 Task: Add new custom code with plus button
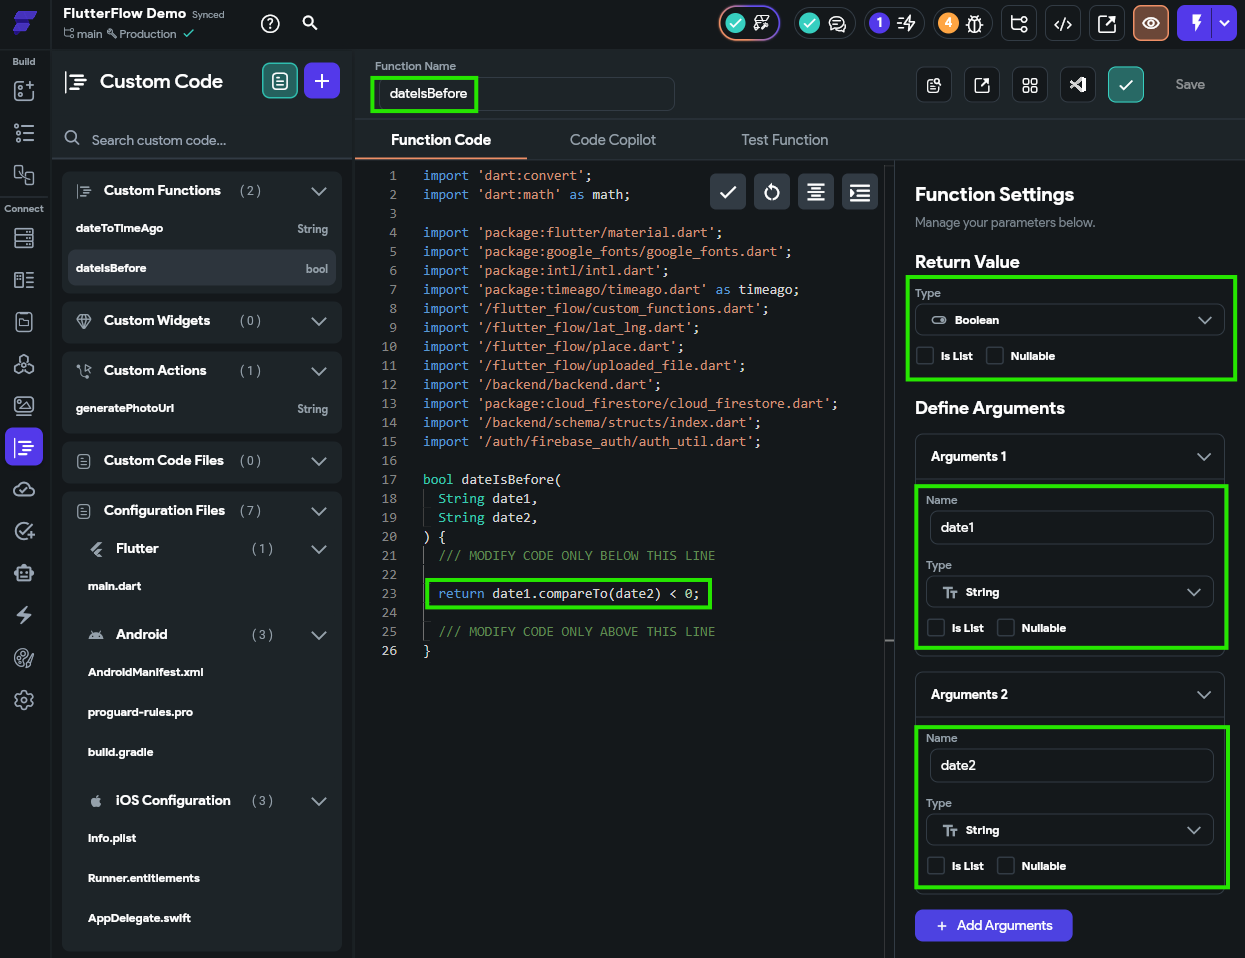(x=322, y=81)
